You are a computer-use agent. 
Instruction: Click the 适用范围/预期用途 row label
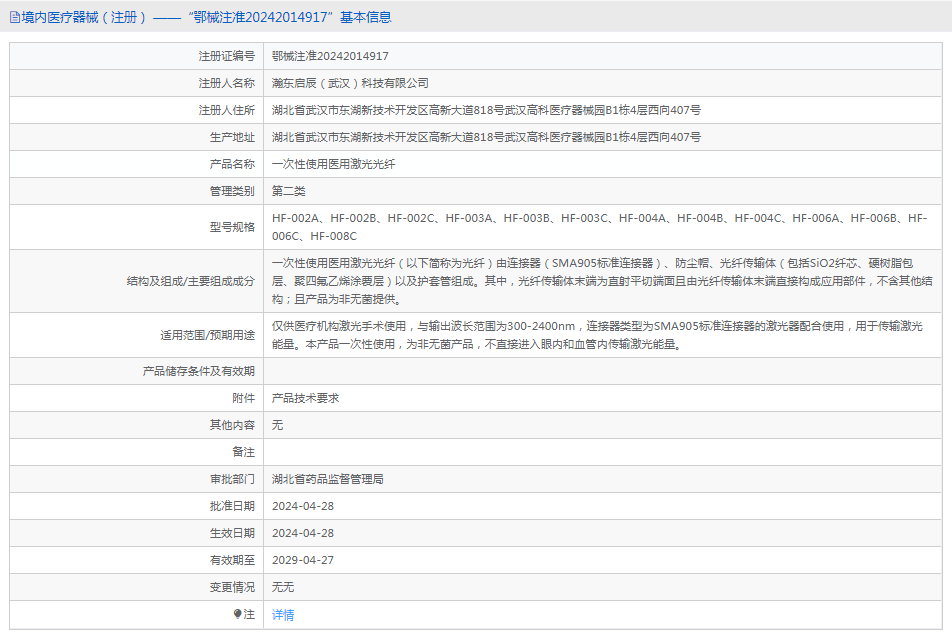(207, 335)
